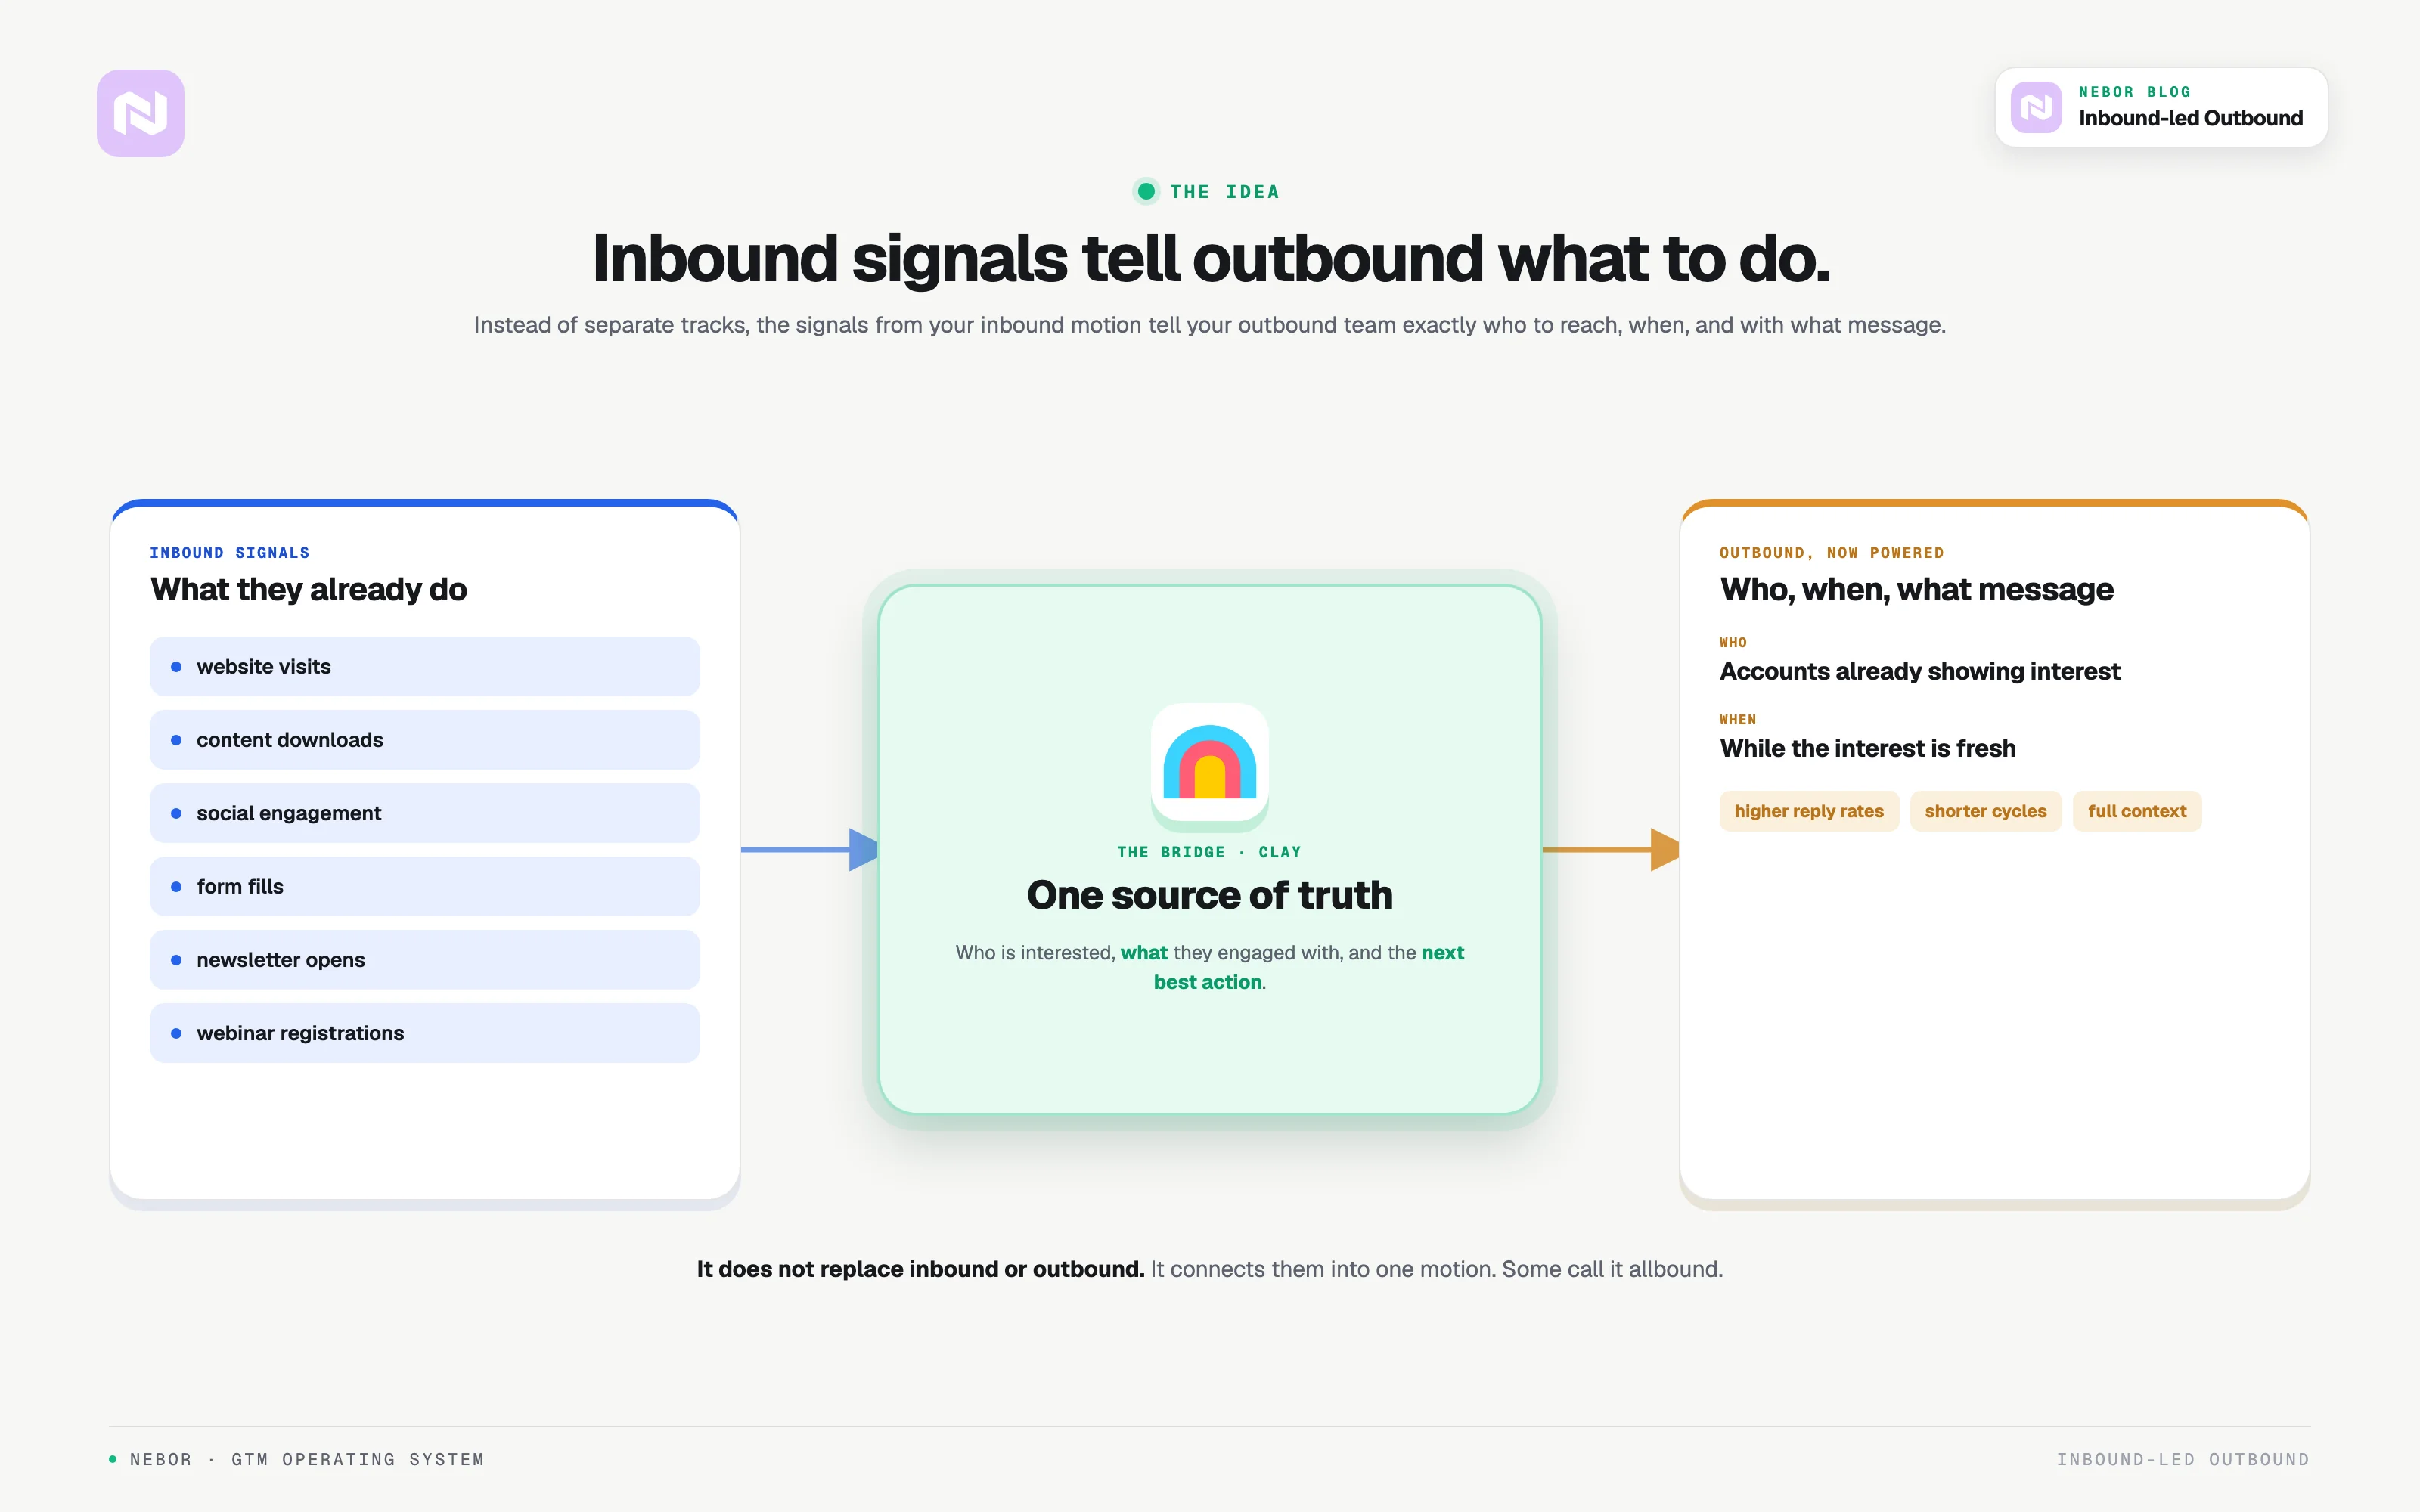Screen dimensions: 2420x1512
Task: Select the social engagement signal row
Action: point(425,813)
